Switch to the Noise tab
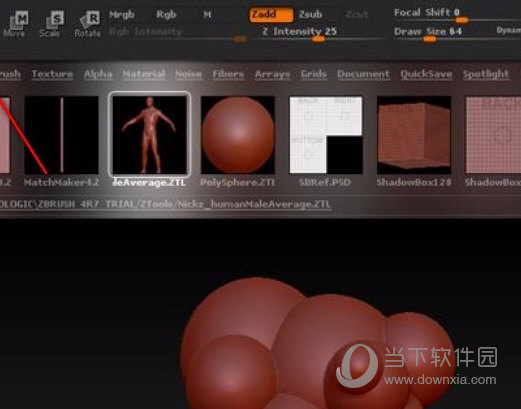Screen dimensions: 521x409 188,74
